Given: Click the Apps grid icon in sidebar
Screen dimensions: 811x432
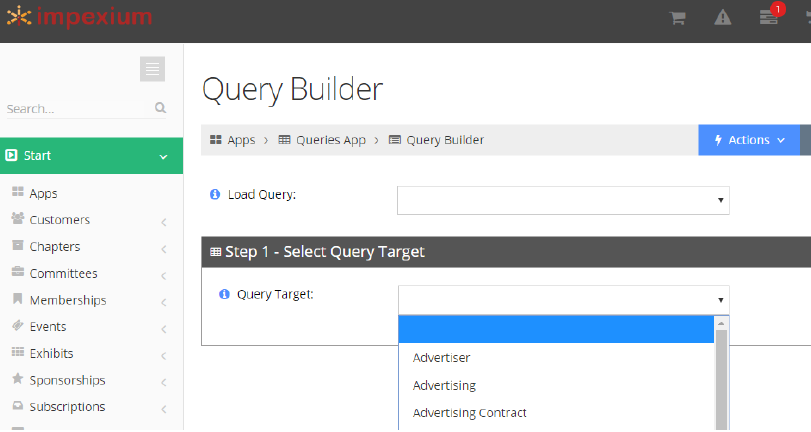Looking at the screenshot, I should [x=18, y=192].
